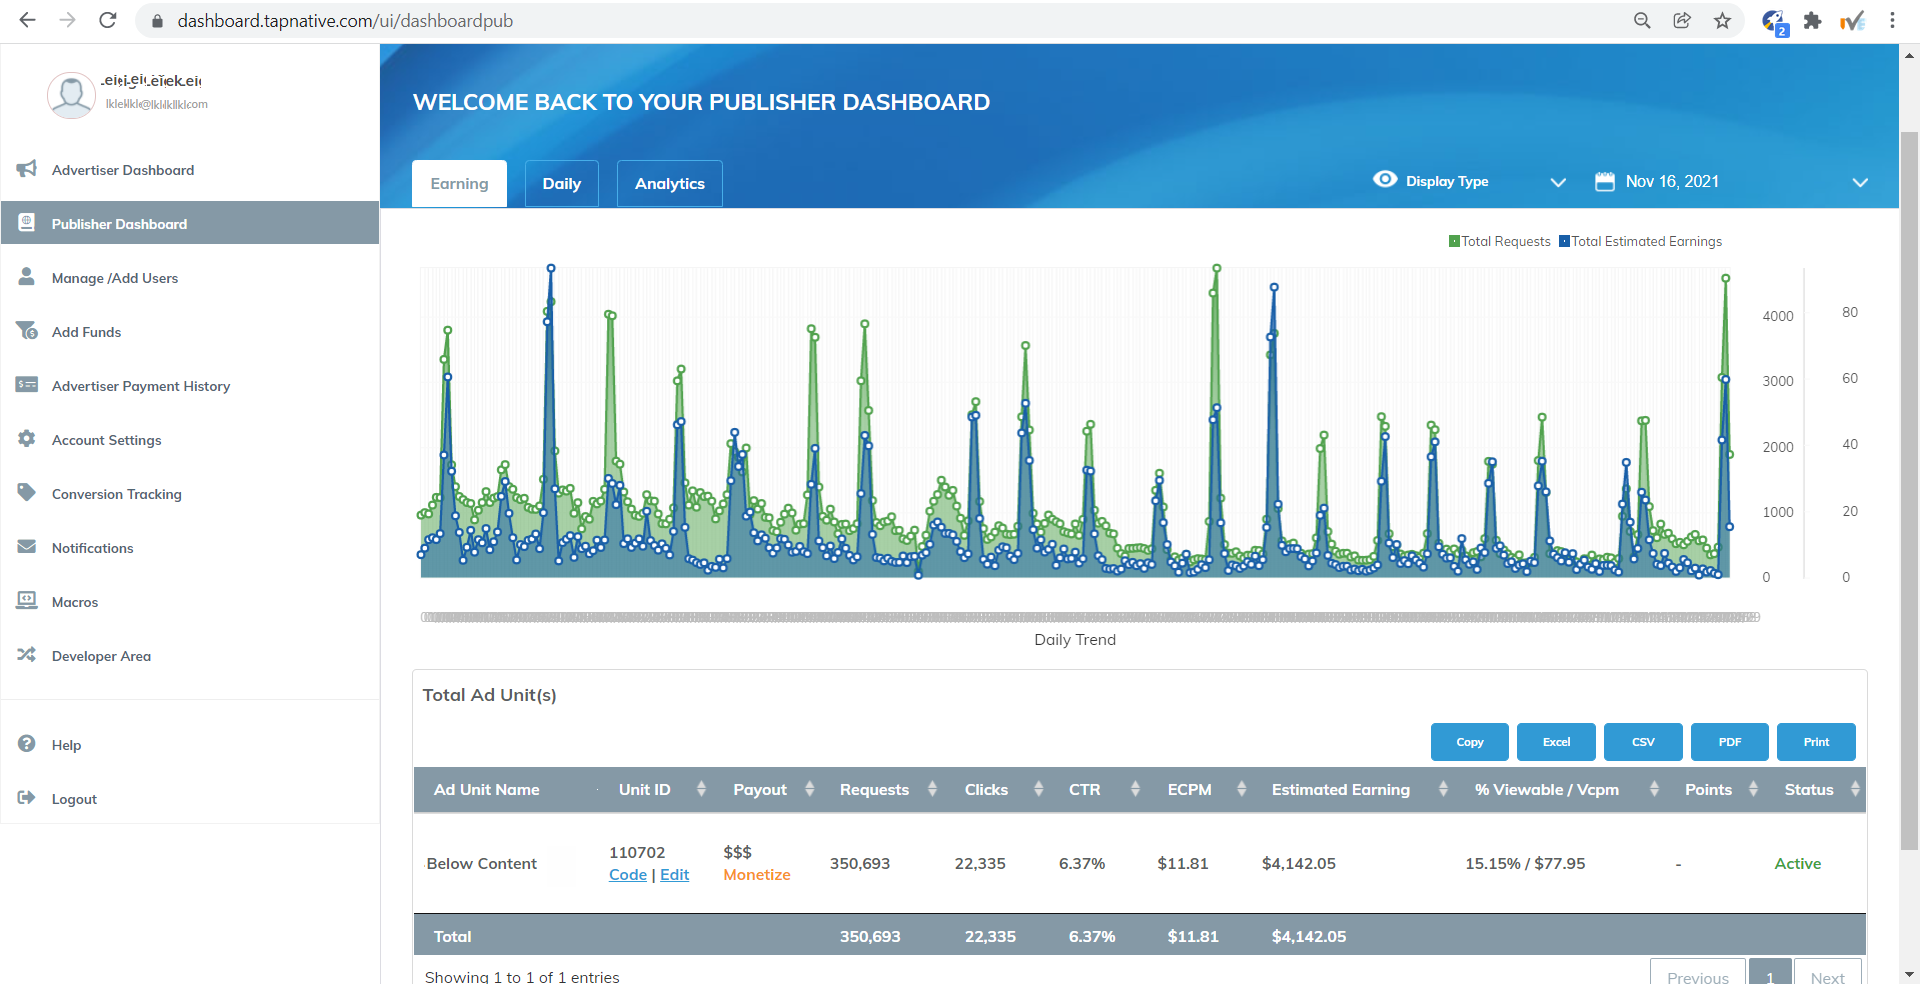Switch to the Analytics tab
Viewport: 1920px width, 984px height.
[669, 184]
